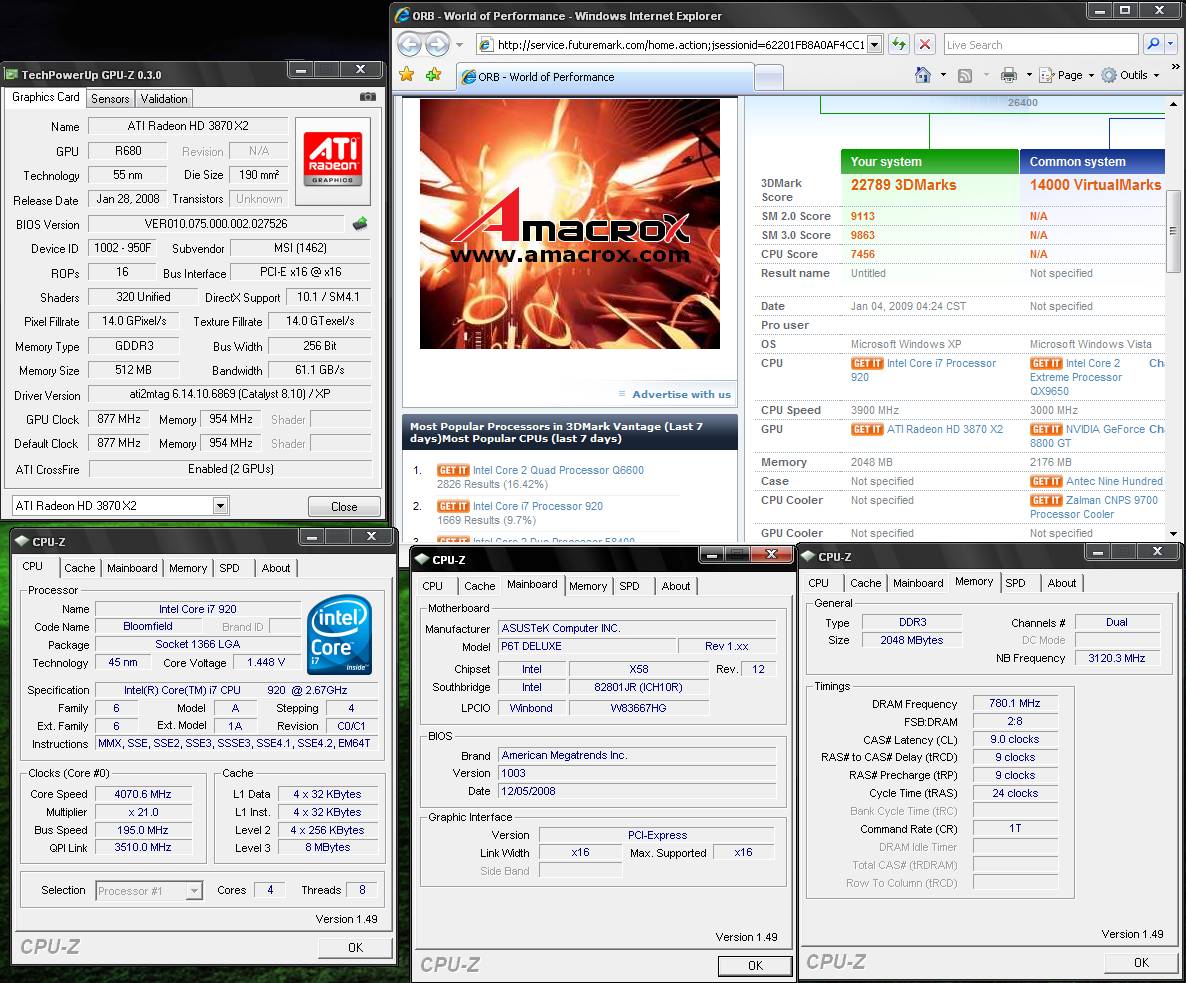
Task: Click OK in middle CPU-Z Mainboard window
Action: click(x=755, y=966)
